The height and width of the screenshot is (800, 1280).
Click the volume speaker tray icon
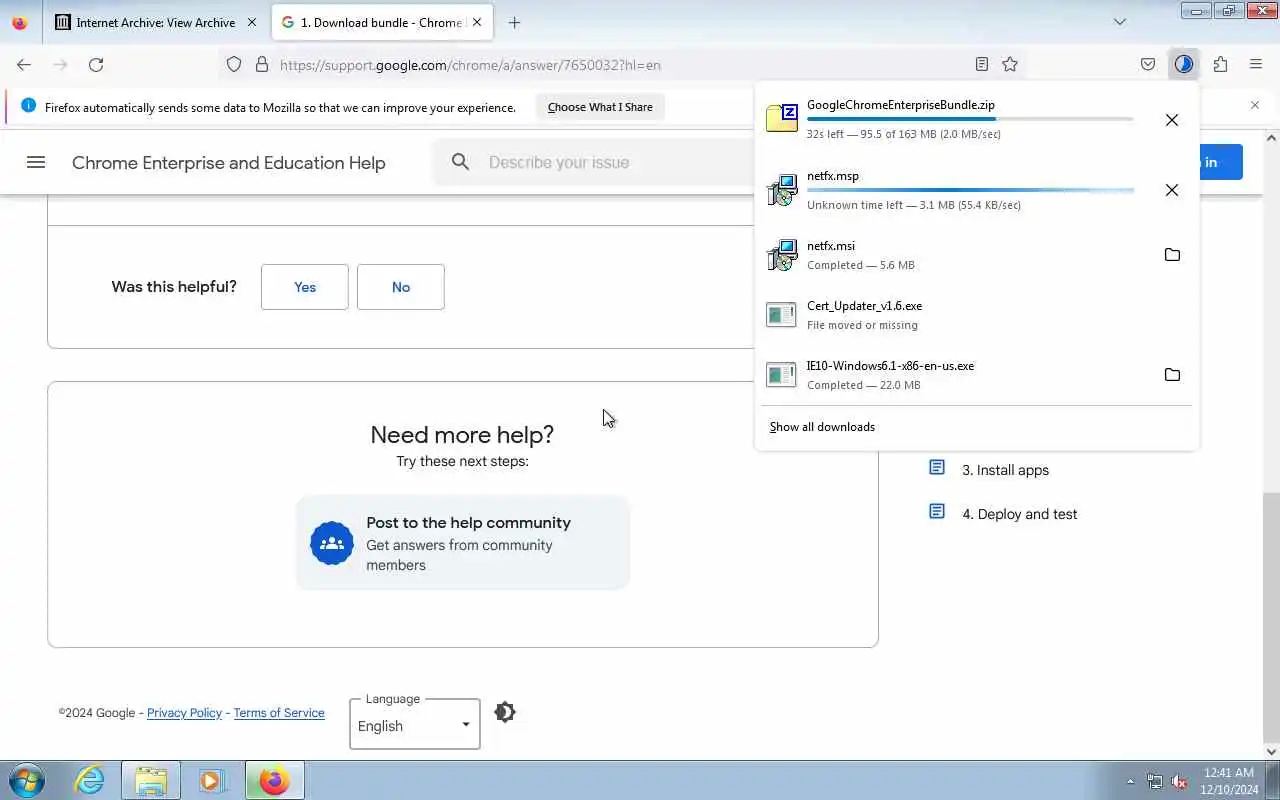[1180, 781]
